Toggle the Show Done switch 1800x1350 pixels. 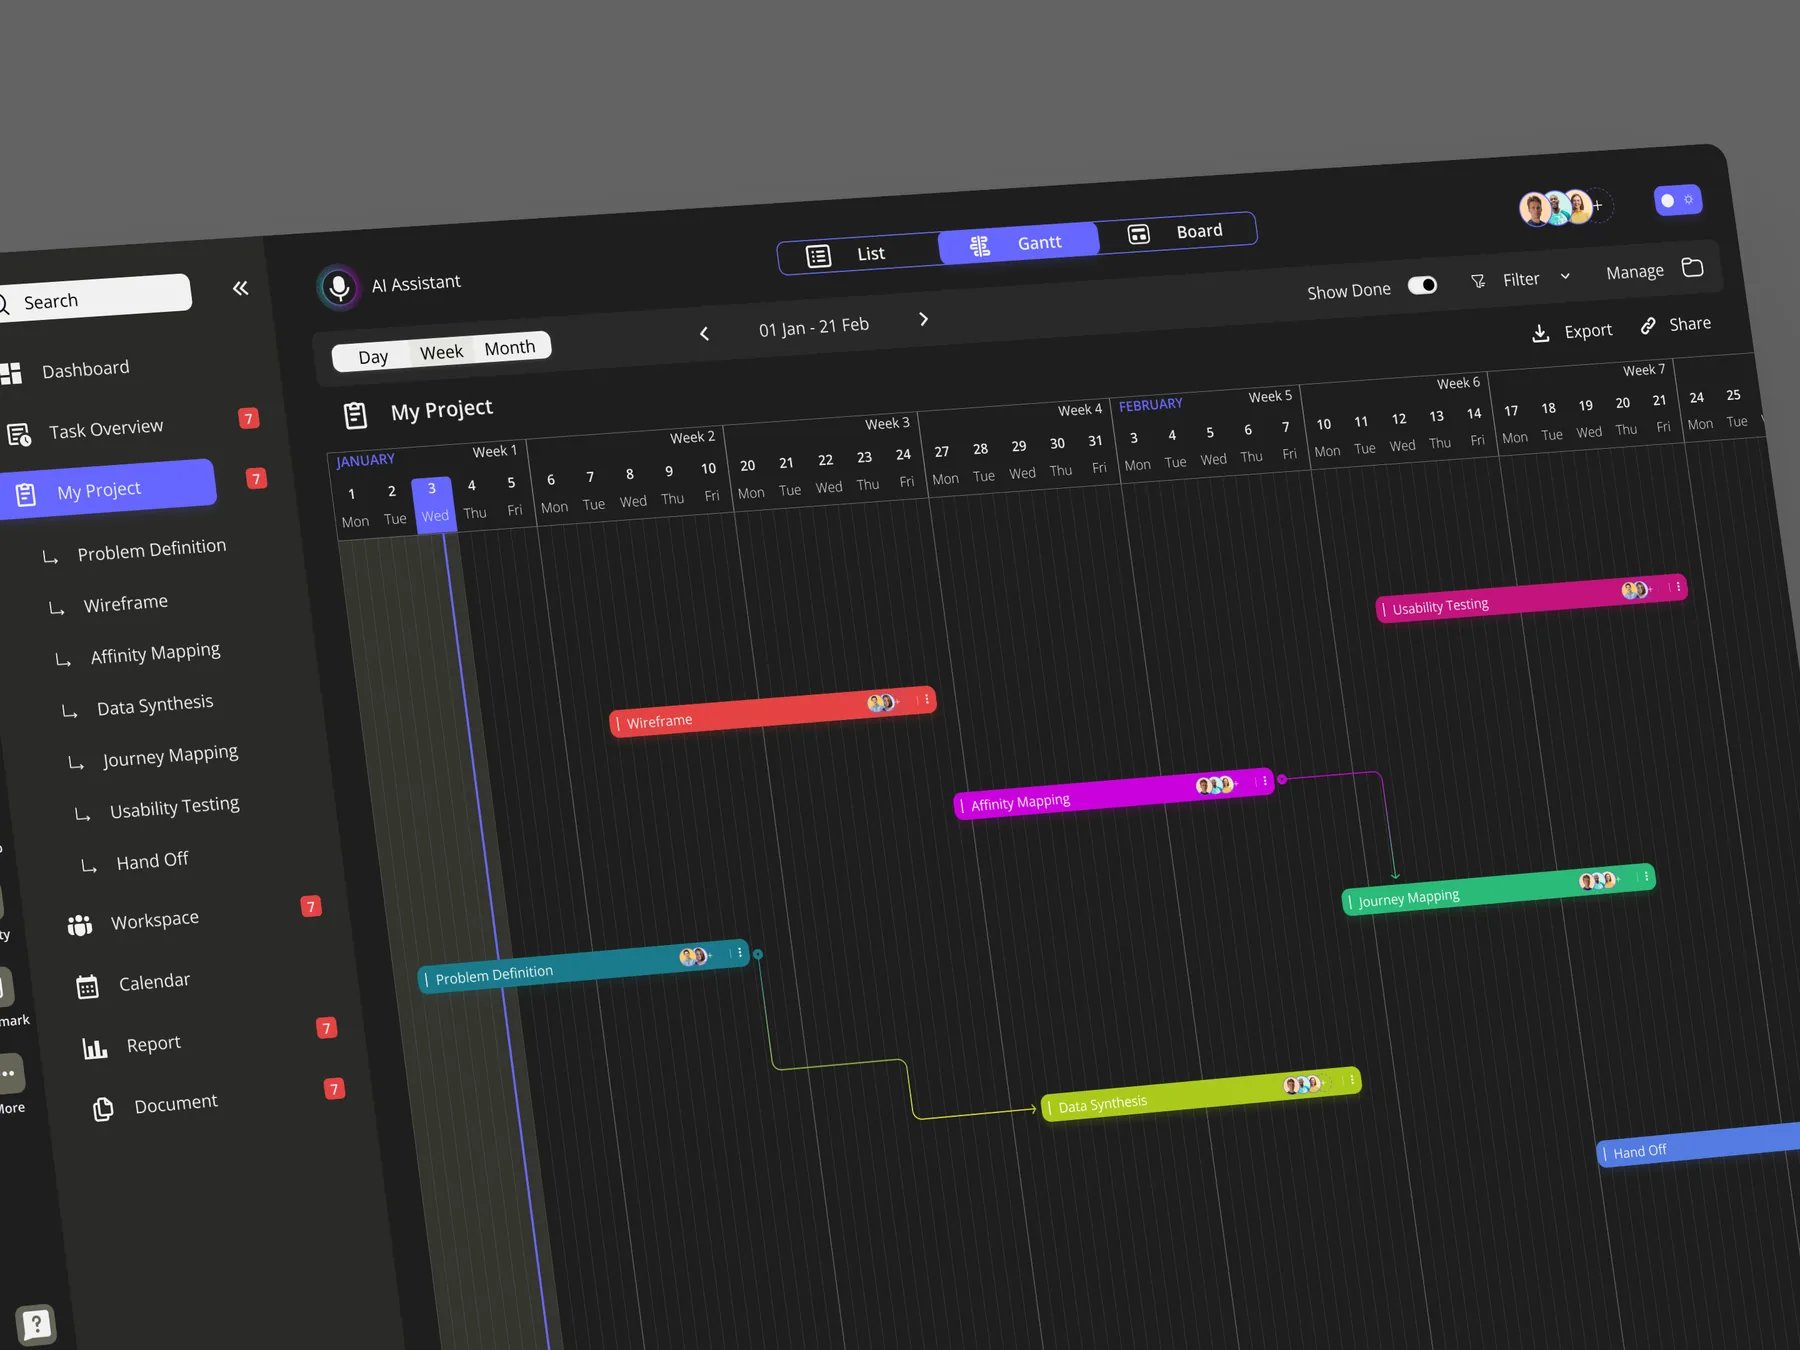(1422, 285)
